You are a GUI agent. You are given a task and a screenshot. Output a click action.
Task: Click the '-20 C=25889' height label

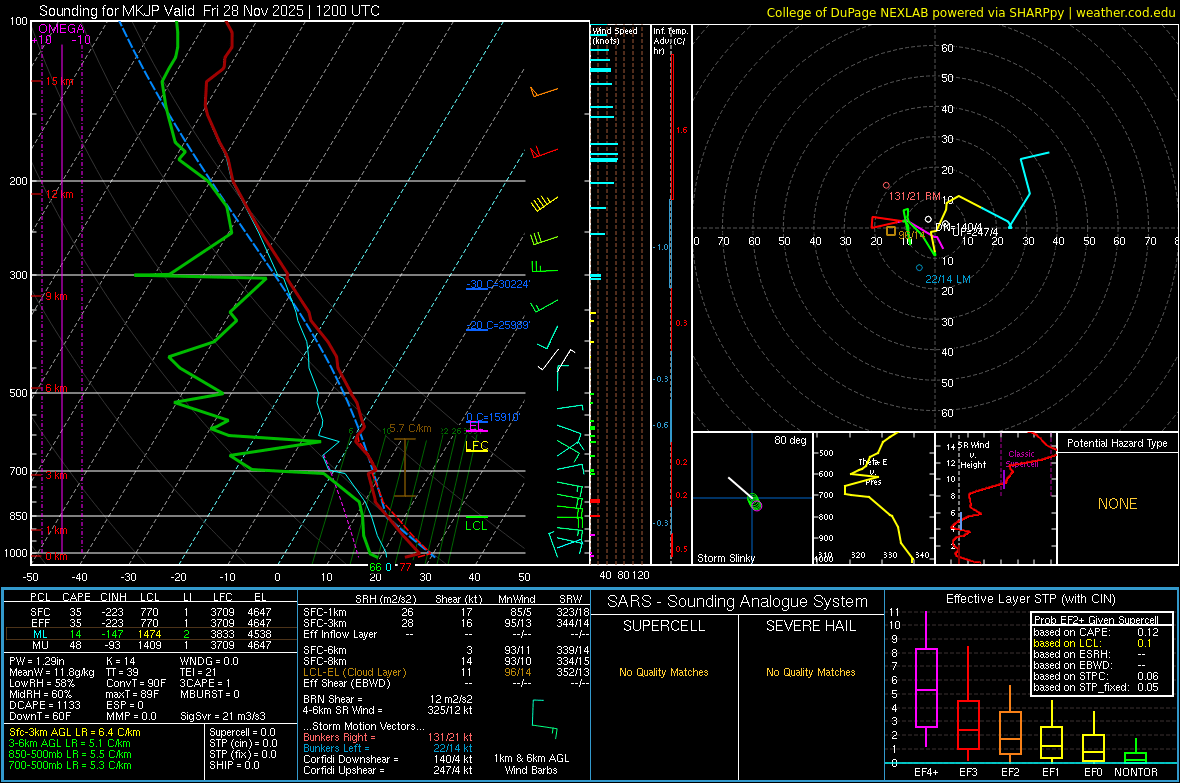[498, 325]
